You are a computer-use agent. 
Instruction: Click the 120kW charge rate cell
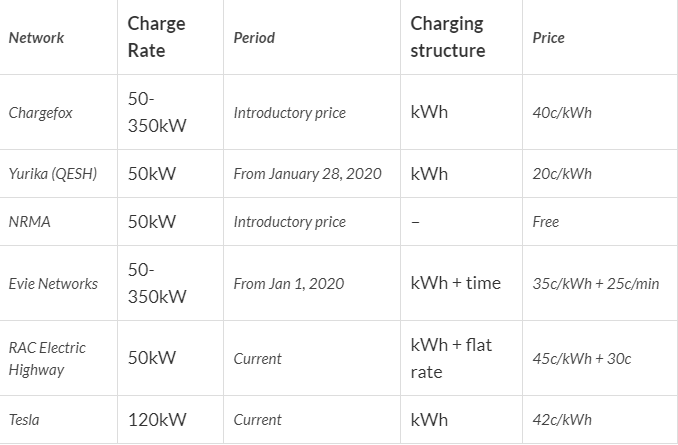pyautogui.click(x=157, y=420)
